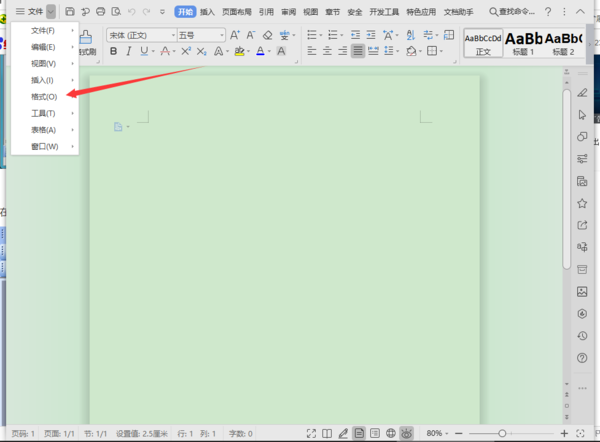Image resolution: width=600 pixels, height=442 pixels.
Task: Expand highlight color dropdown arrow
Action: [x=249, y=51]
